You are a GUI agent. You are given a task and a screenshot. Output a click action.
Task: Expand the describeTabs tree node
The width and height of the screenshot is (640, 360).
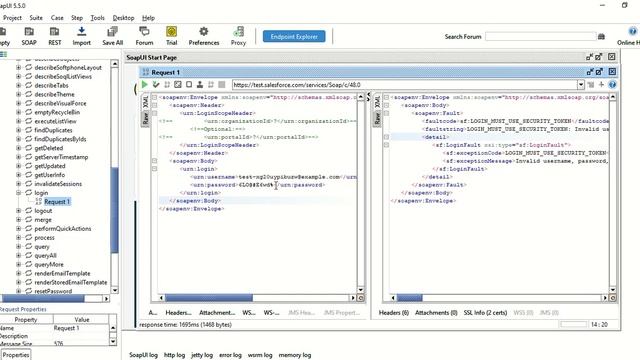18,85
